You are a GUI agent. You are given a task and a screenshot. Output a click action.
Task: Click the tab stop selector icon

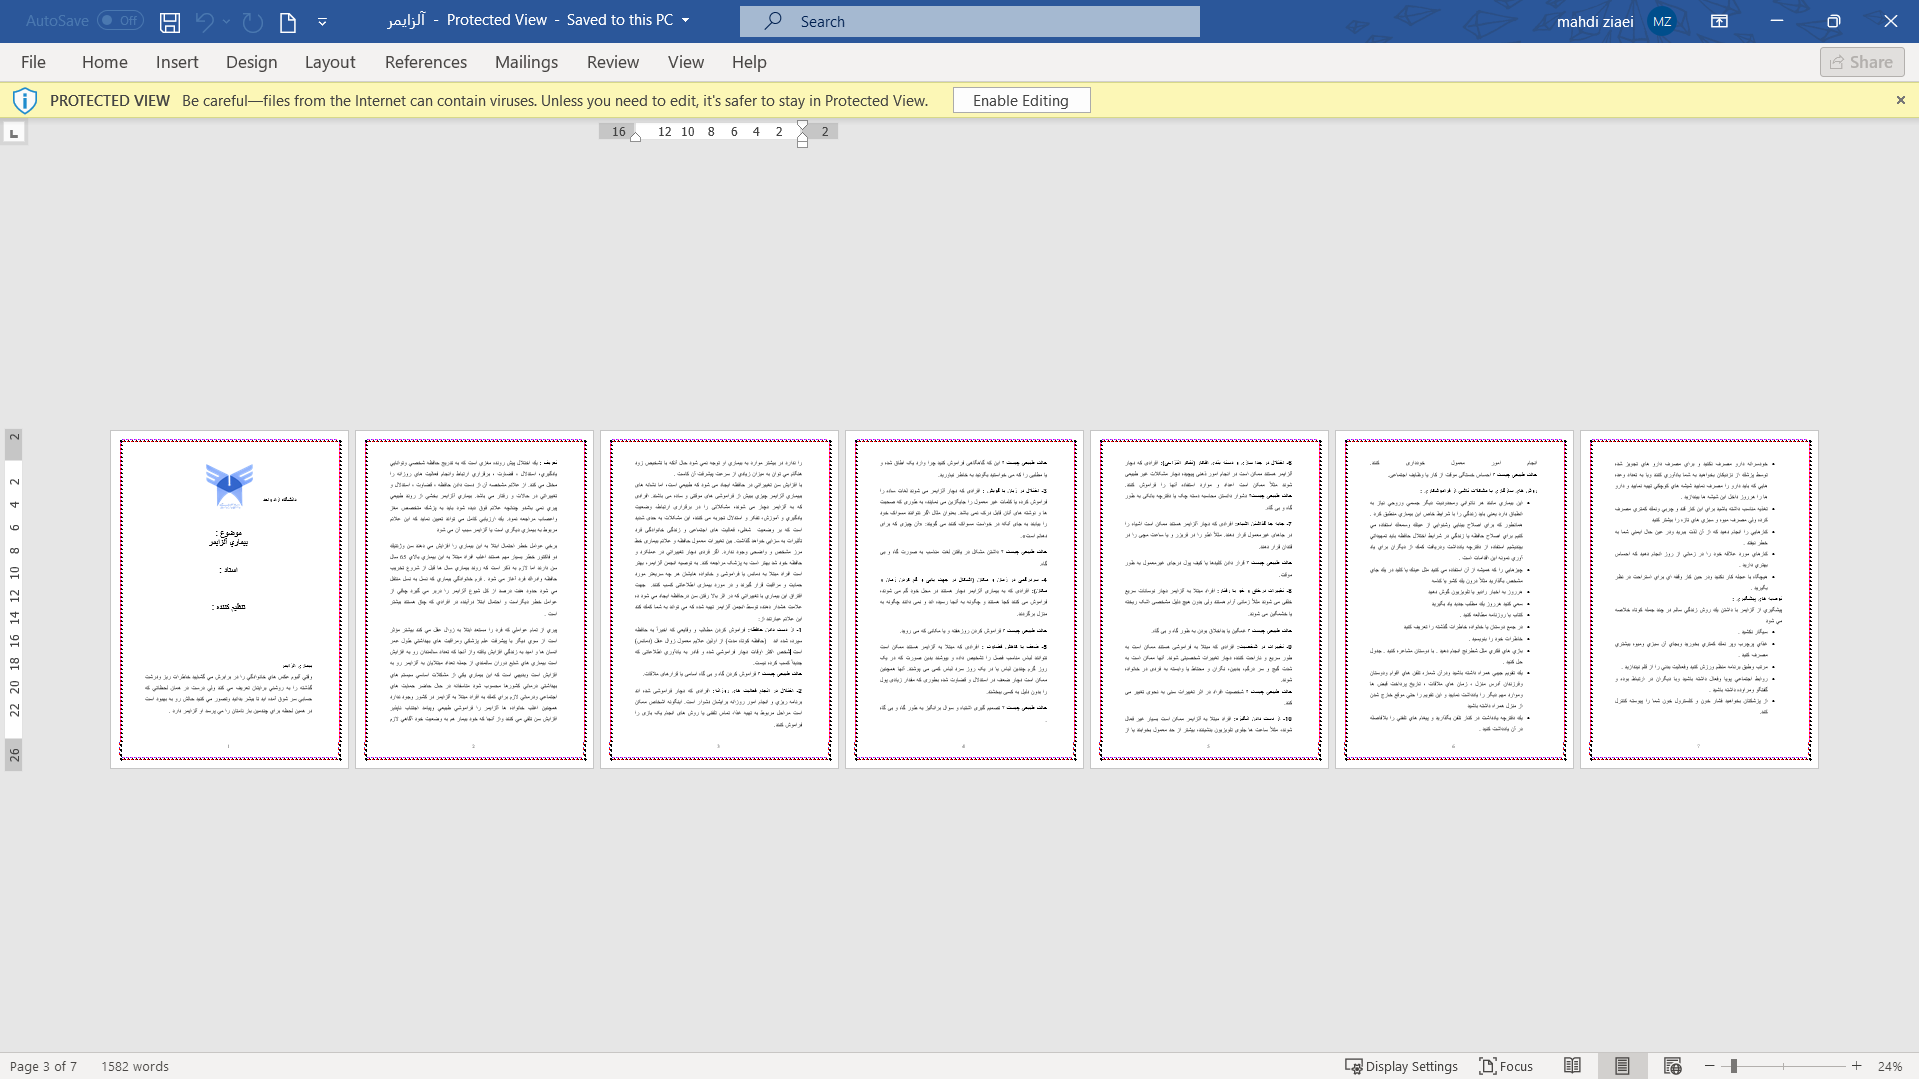tap(14, 132)
